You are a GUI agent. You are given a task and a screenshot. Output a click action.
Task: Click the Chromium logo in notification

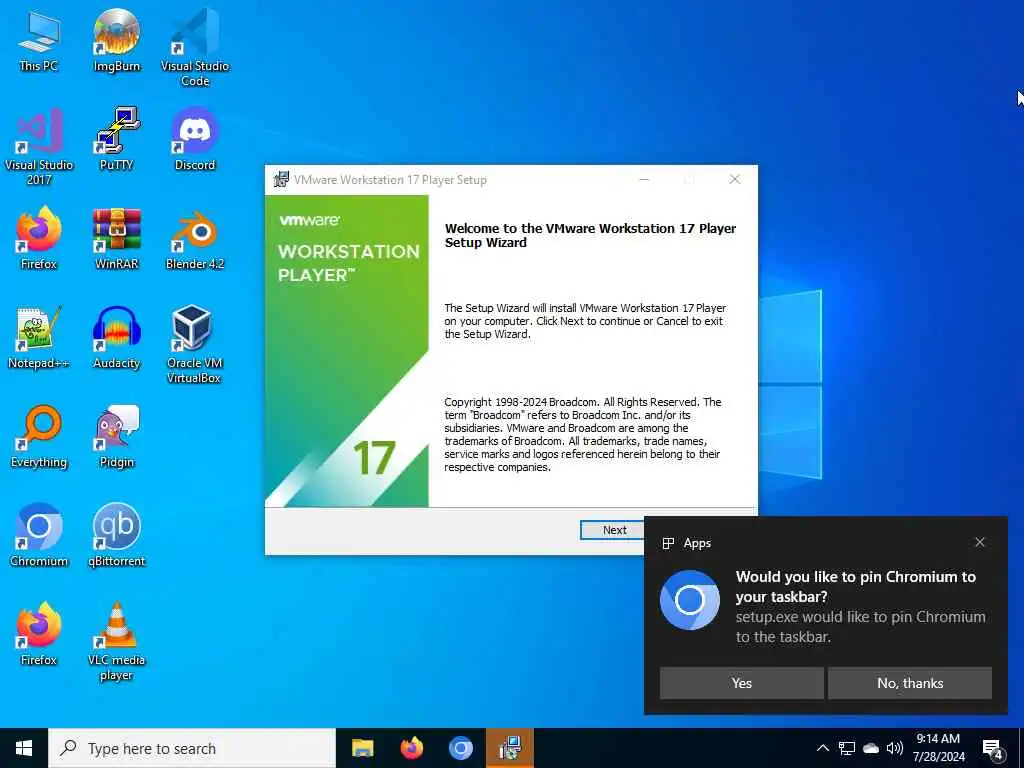690,600
